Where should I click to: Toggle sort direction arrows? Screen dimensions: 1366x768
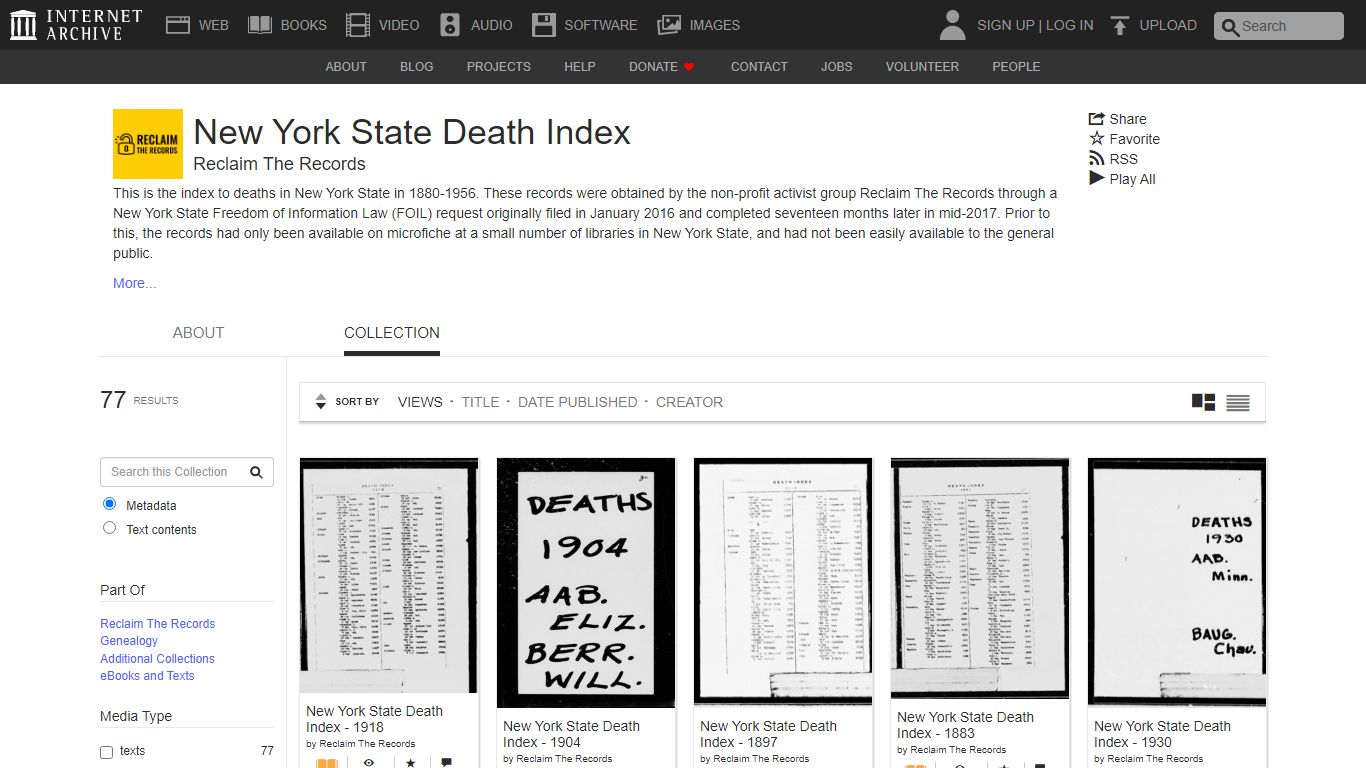321,402
